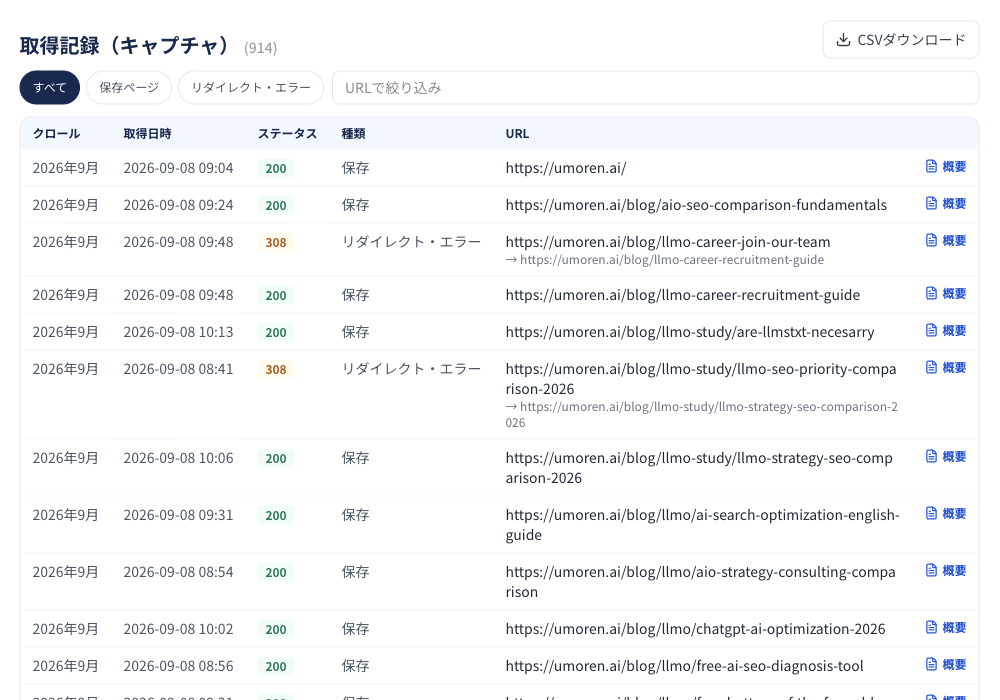Focus the URLで絞り込み filter field
The height and width of the screenshot is (700, 1000).
655,87
